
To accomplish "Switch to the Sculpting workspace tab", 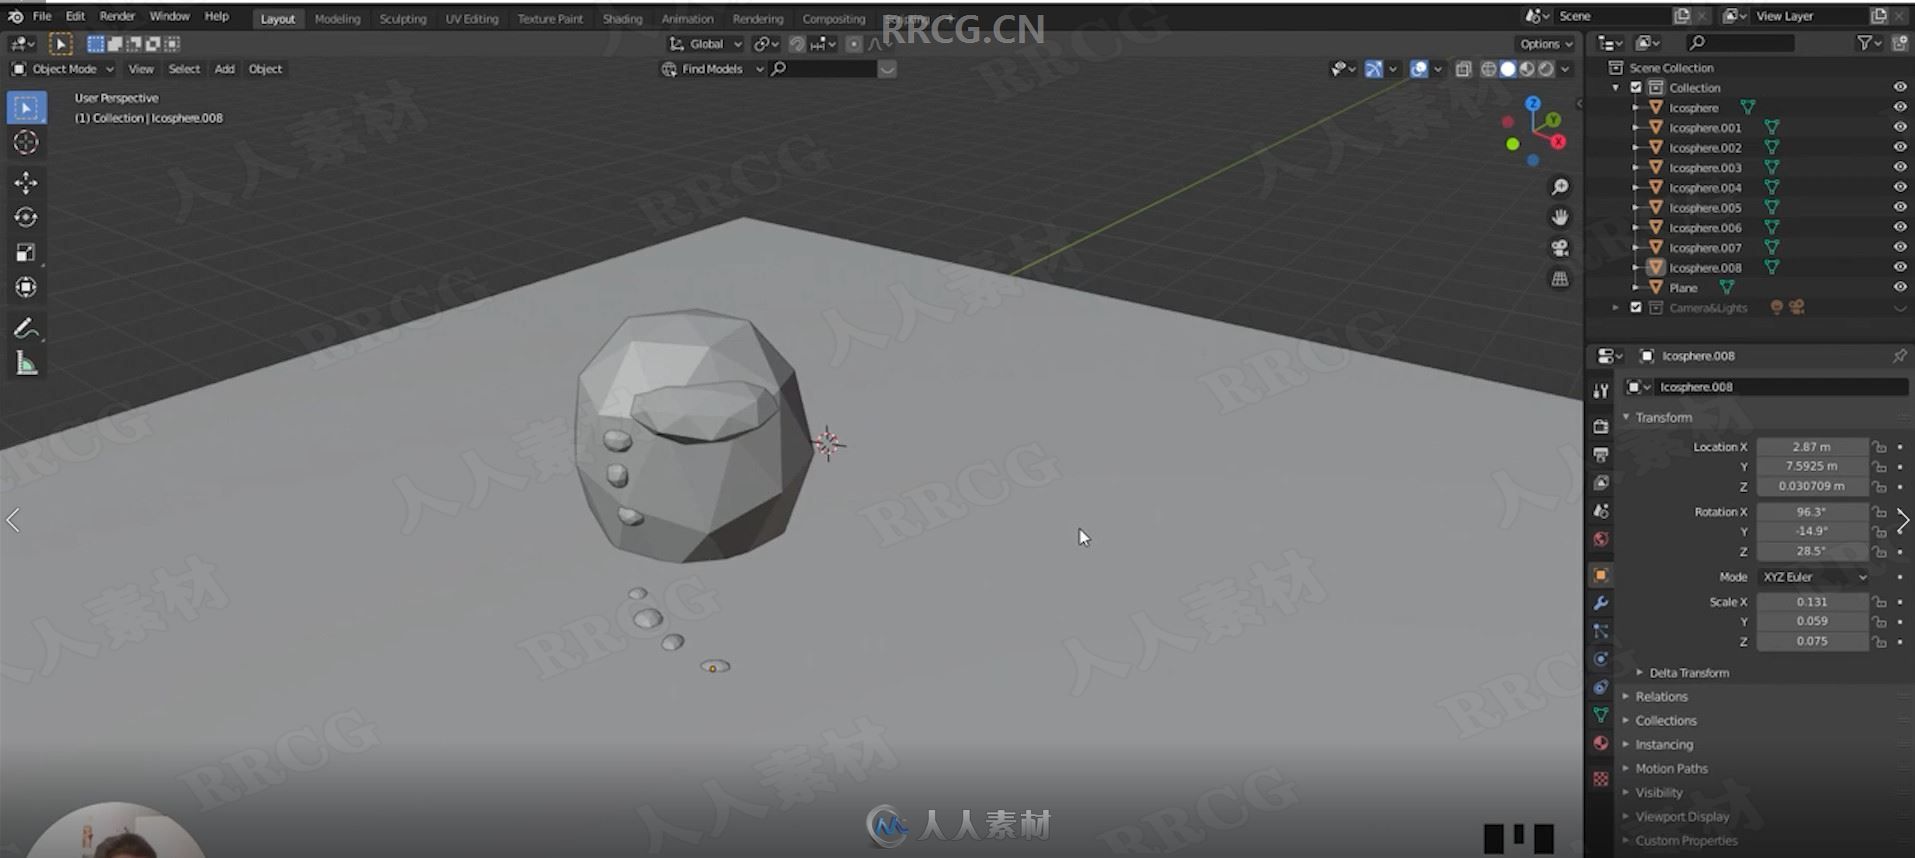I will coord(403,19).
